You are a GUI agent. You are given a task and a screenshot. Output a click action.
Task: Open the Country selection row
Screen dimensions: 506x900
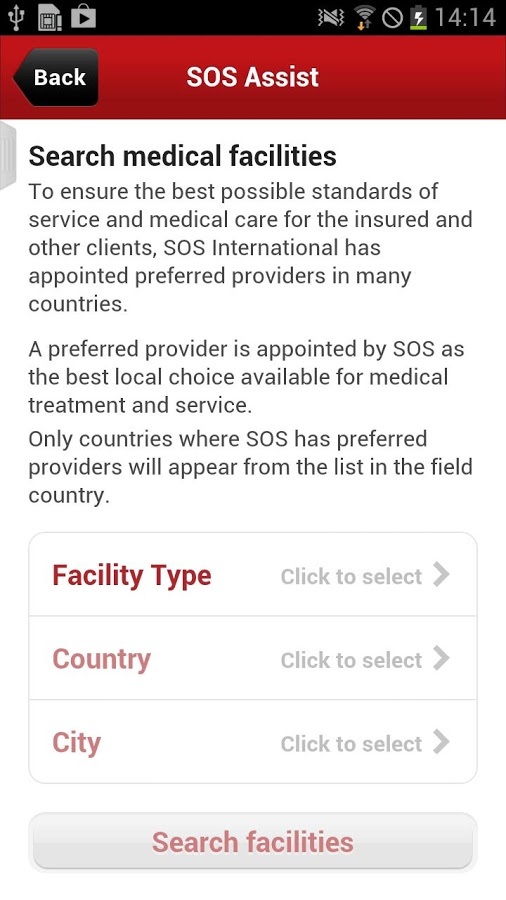(x=252, y=658)
